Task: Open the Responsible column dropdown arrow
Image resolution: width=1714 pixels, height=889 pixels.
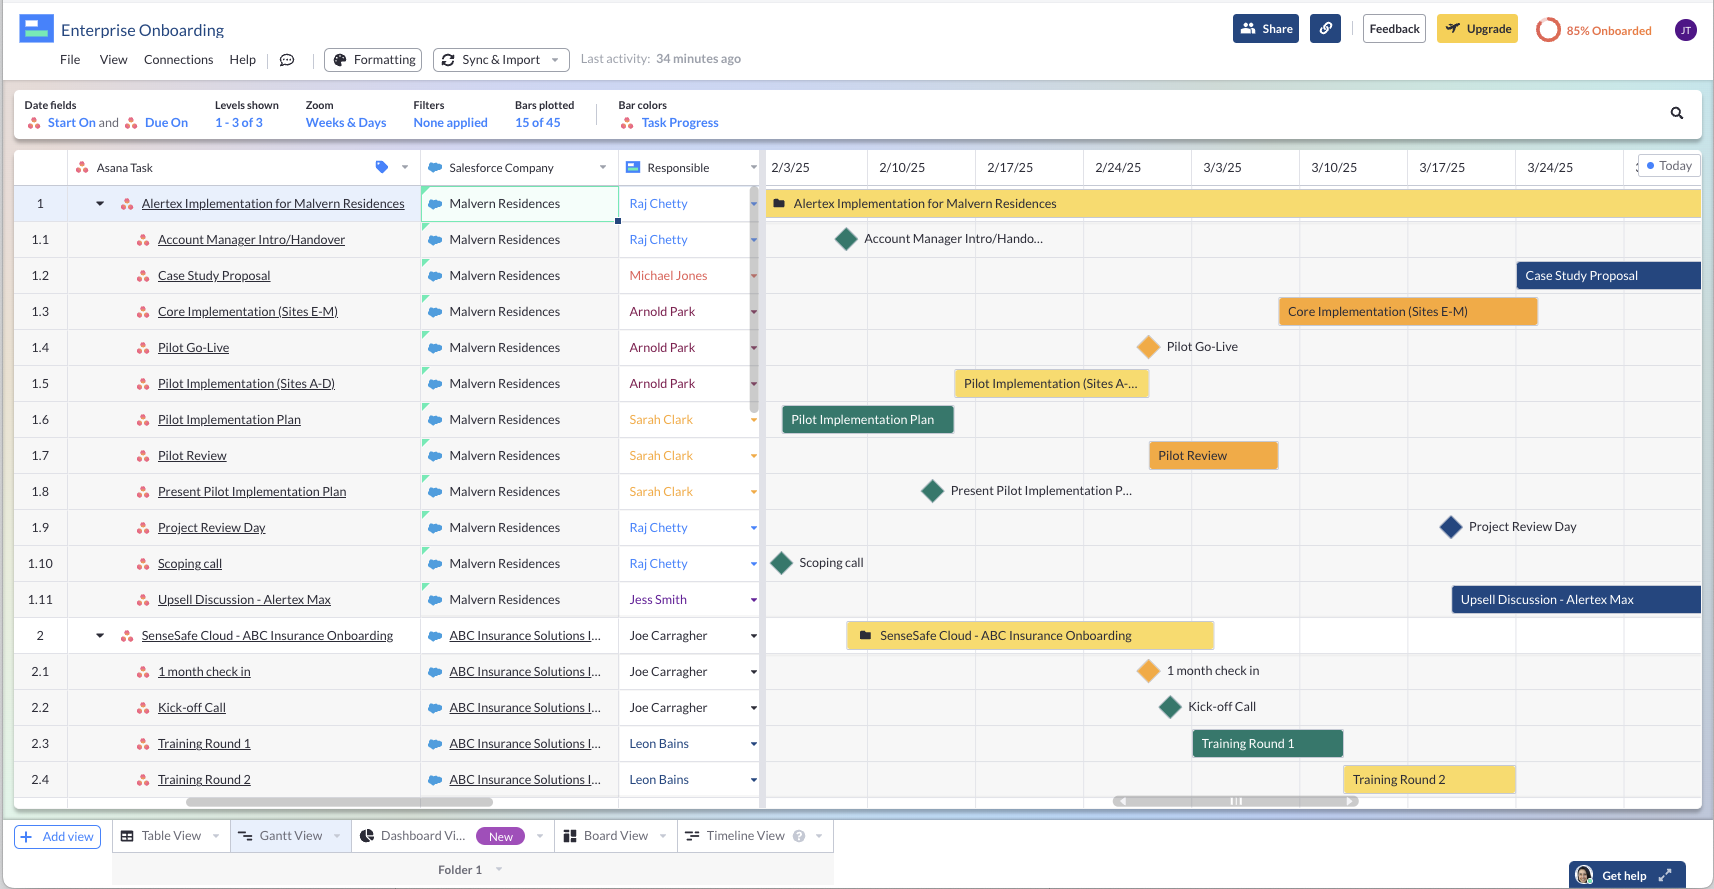Action: tap(753, 167)
